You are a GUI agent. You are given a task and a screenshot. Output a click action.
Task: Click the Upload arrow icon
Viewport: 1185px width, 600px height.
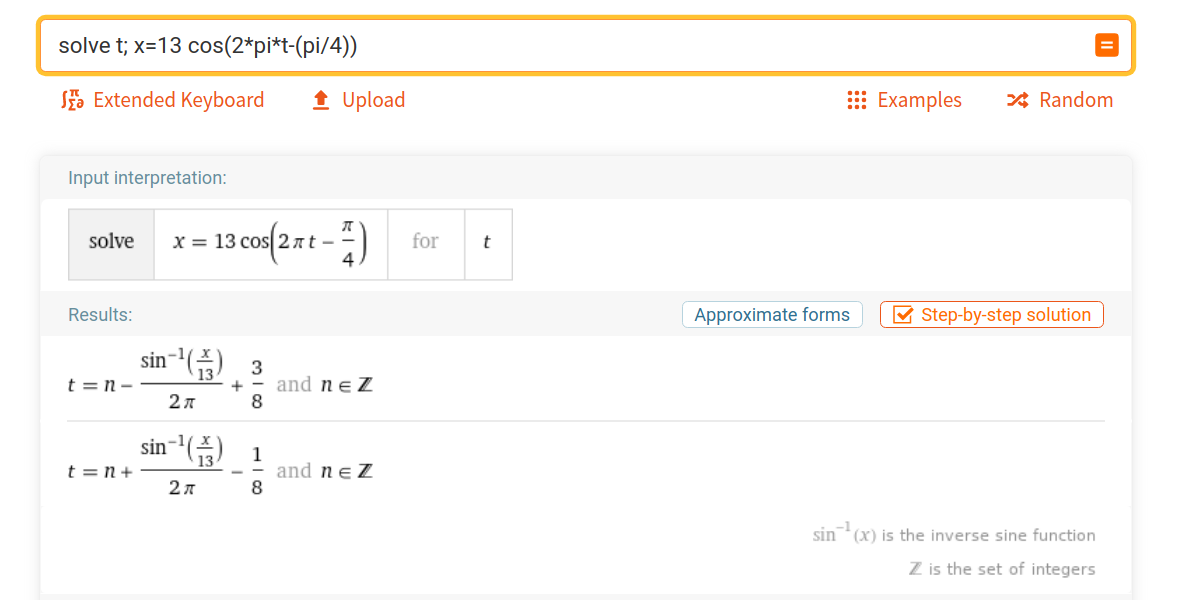pos(321,100)
